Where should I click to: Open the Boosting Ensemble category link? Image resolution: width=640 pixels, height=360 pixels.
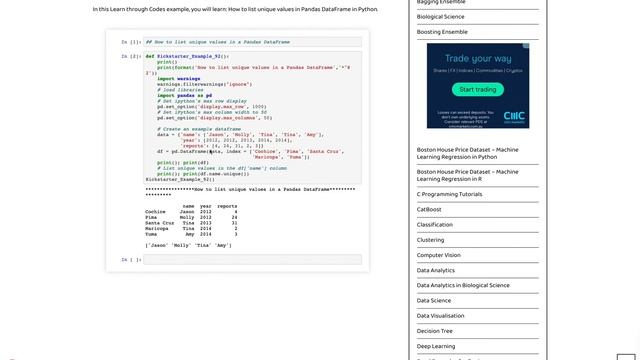click(x=442, y=32)
